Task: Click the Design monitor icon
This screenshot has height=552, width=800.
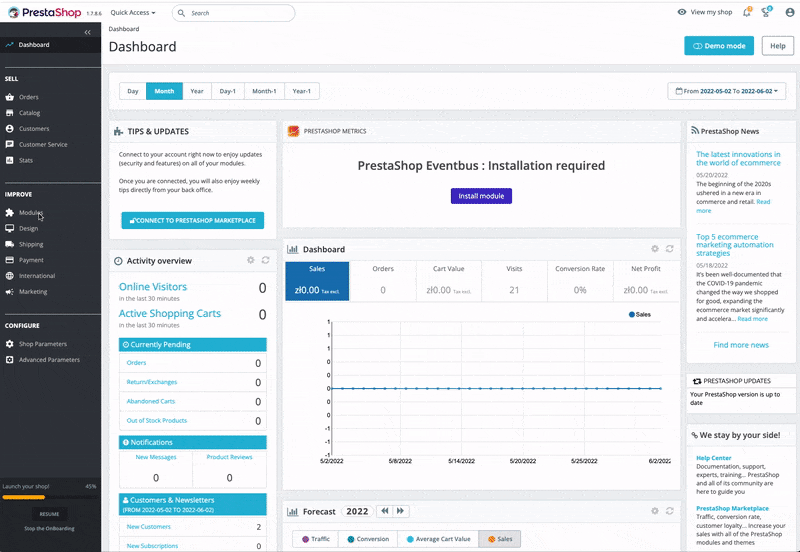Action: click(9, 229)
